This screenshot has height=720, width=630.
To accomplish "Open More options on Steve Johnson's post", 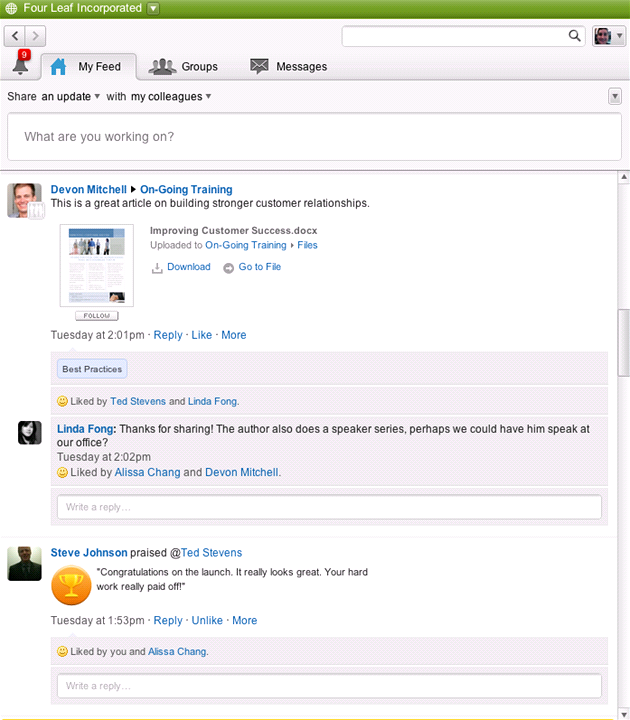I will tap(244, 621).
